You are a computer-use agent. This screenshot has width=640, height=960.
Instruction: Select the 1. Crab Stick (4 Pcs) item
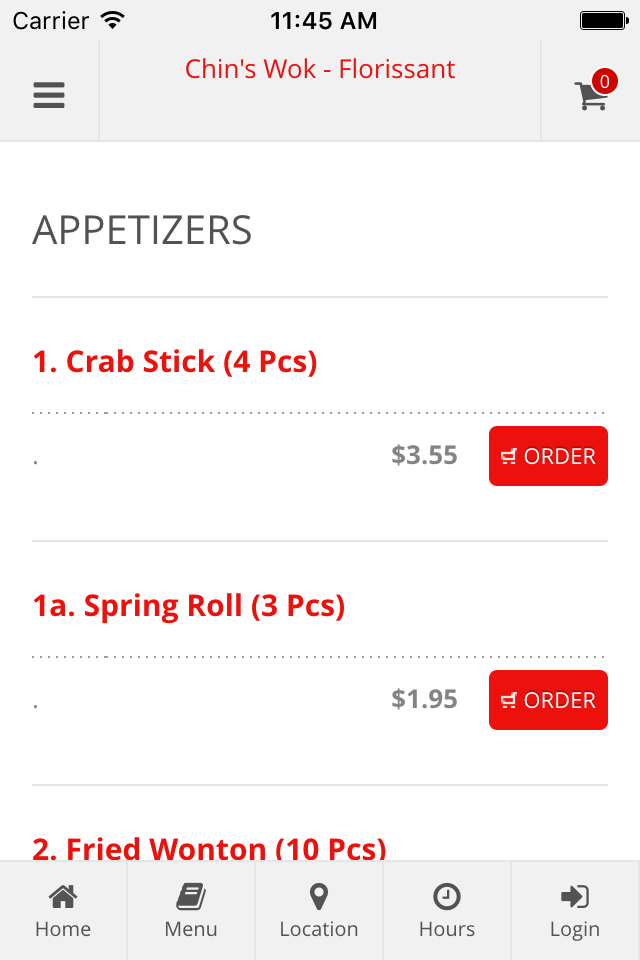pyautogui.click(x=175, y=361)
